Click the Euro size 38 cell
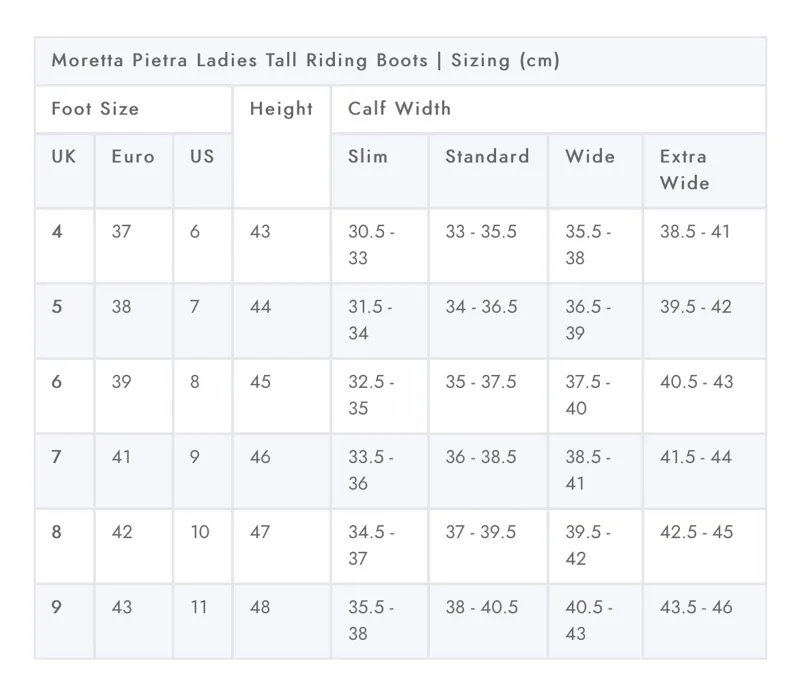 (x=121, y=307)
